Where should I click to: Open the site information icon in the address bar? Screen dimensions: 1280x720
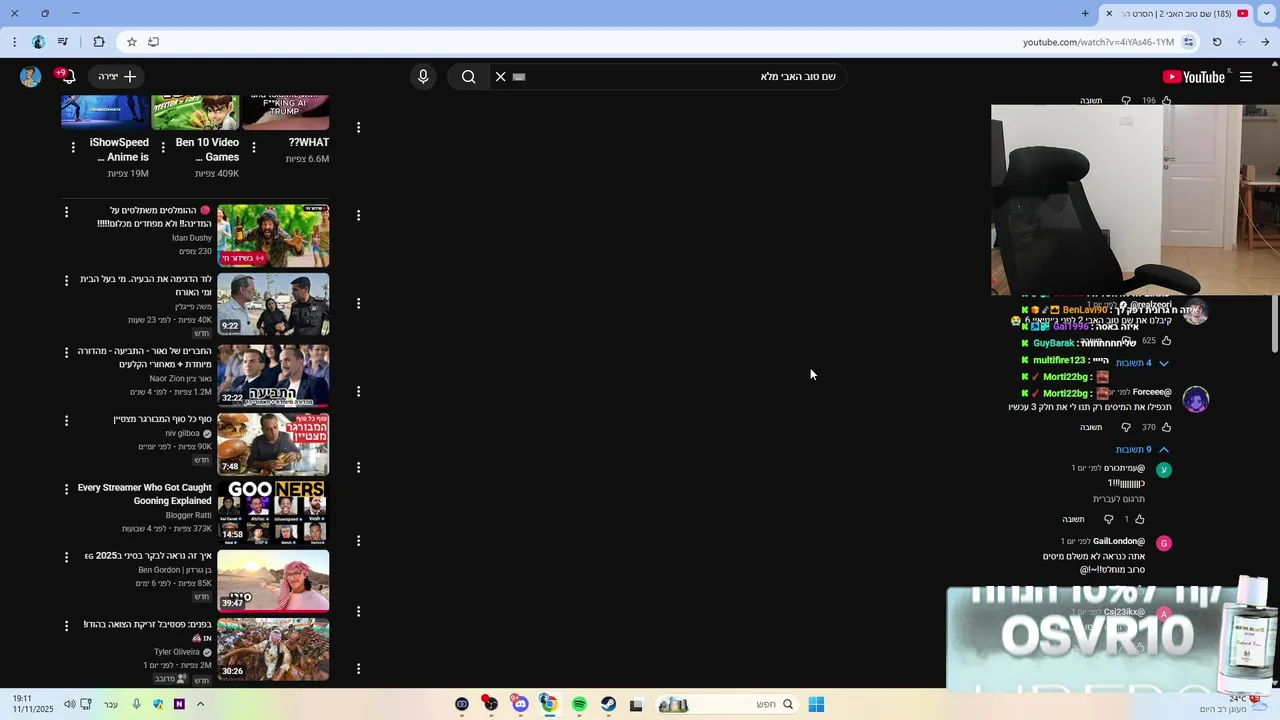1189,42
